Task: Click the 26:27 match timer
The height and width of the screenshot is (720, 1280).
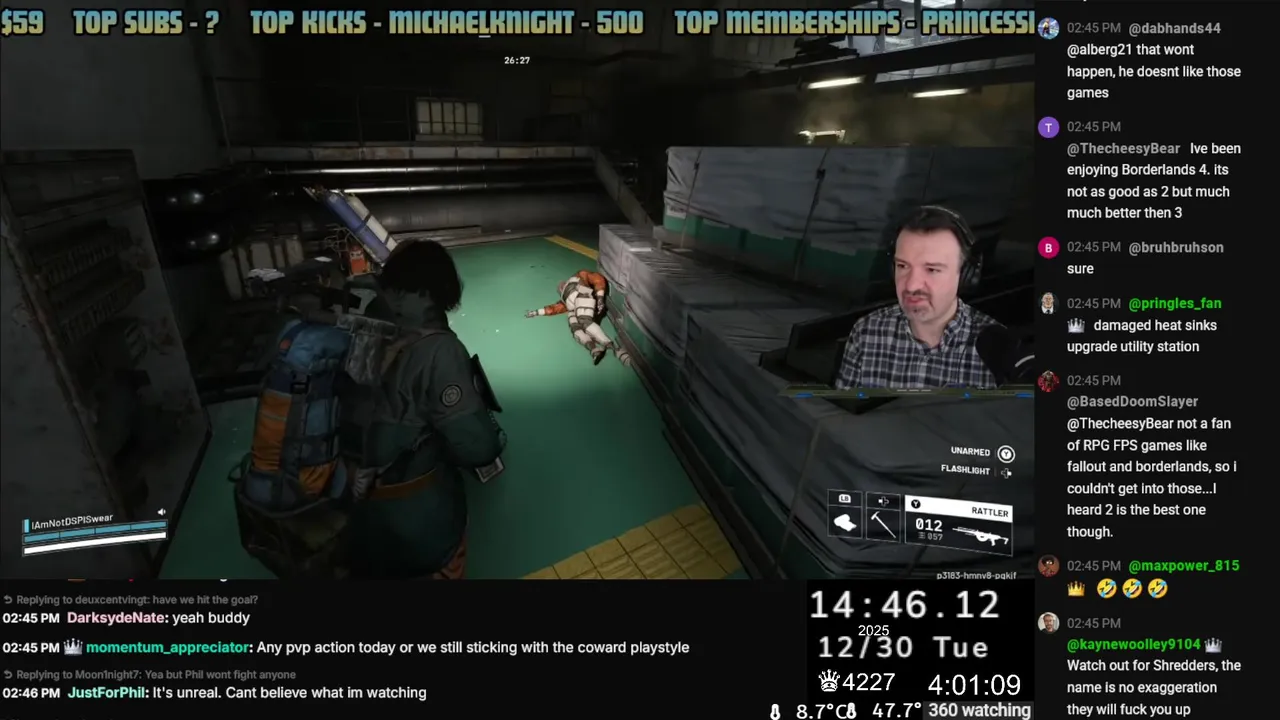Action: point(517,61)
